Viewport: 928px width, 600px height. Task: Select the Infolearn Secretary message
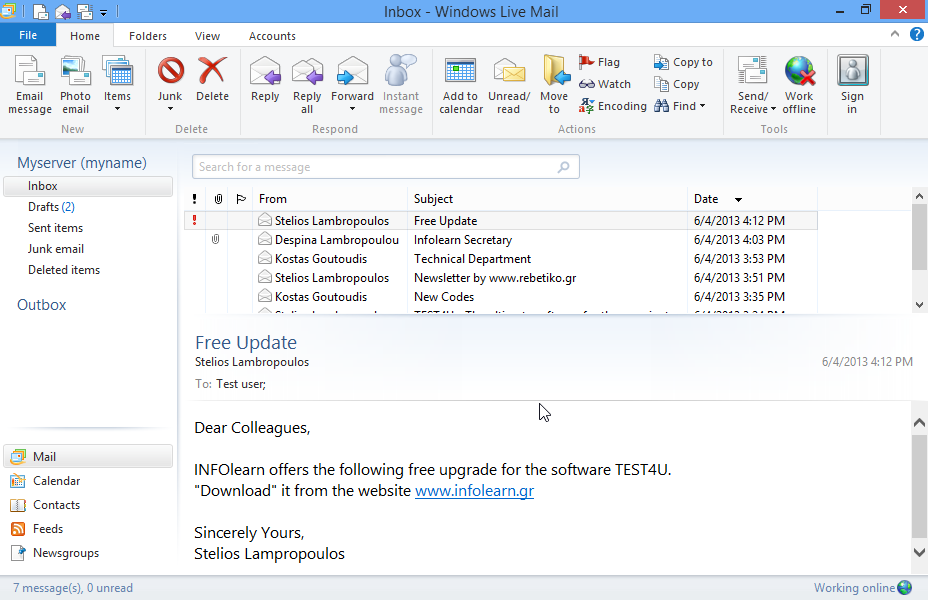coord(501,240)
